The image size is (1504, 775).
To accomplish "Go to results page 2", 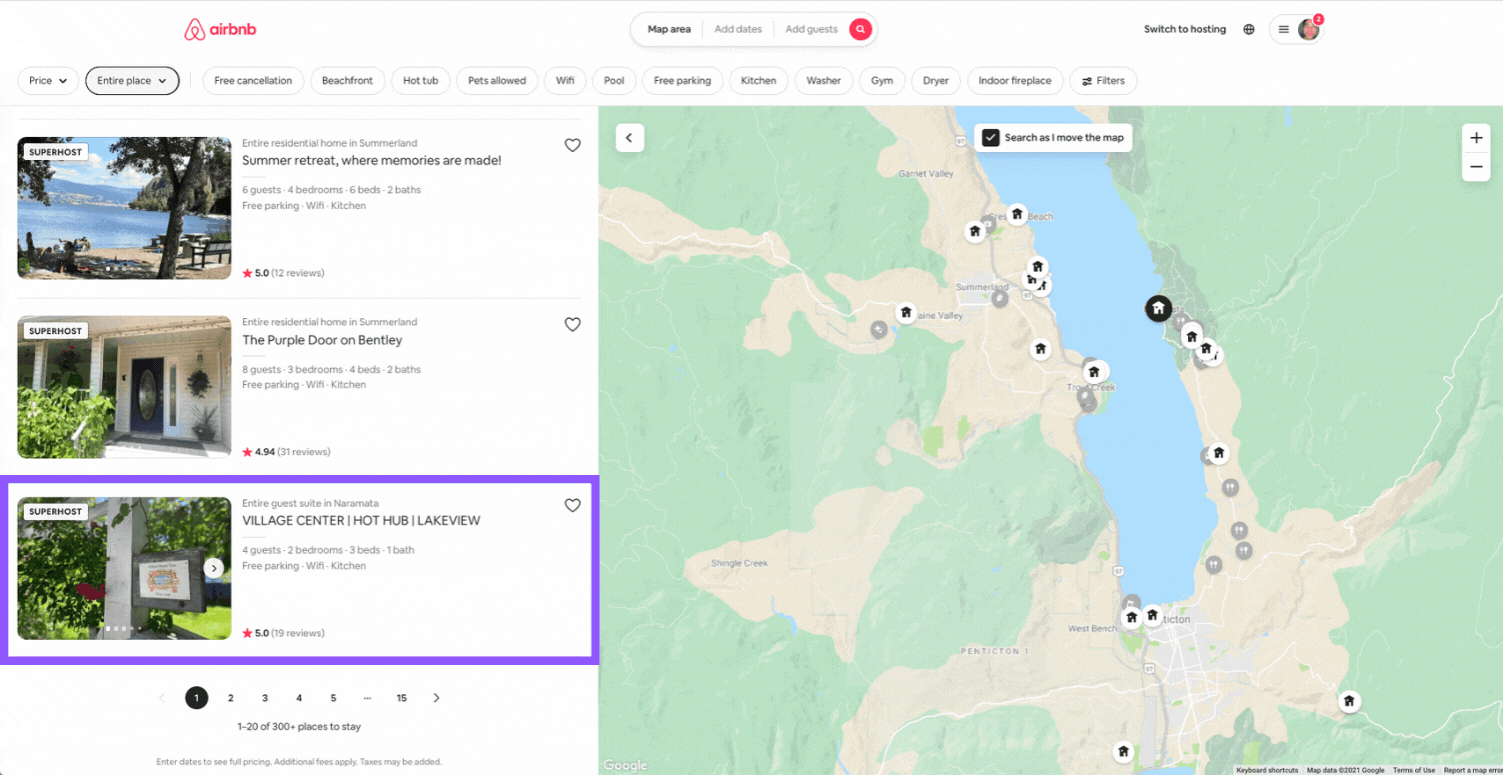I will (x=231, y=698).
